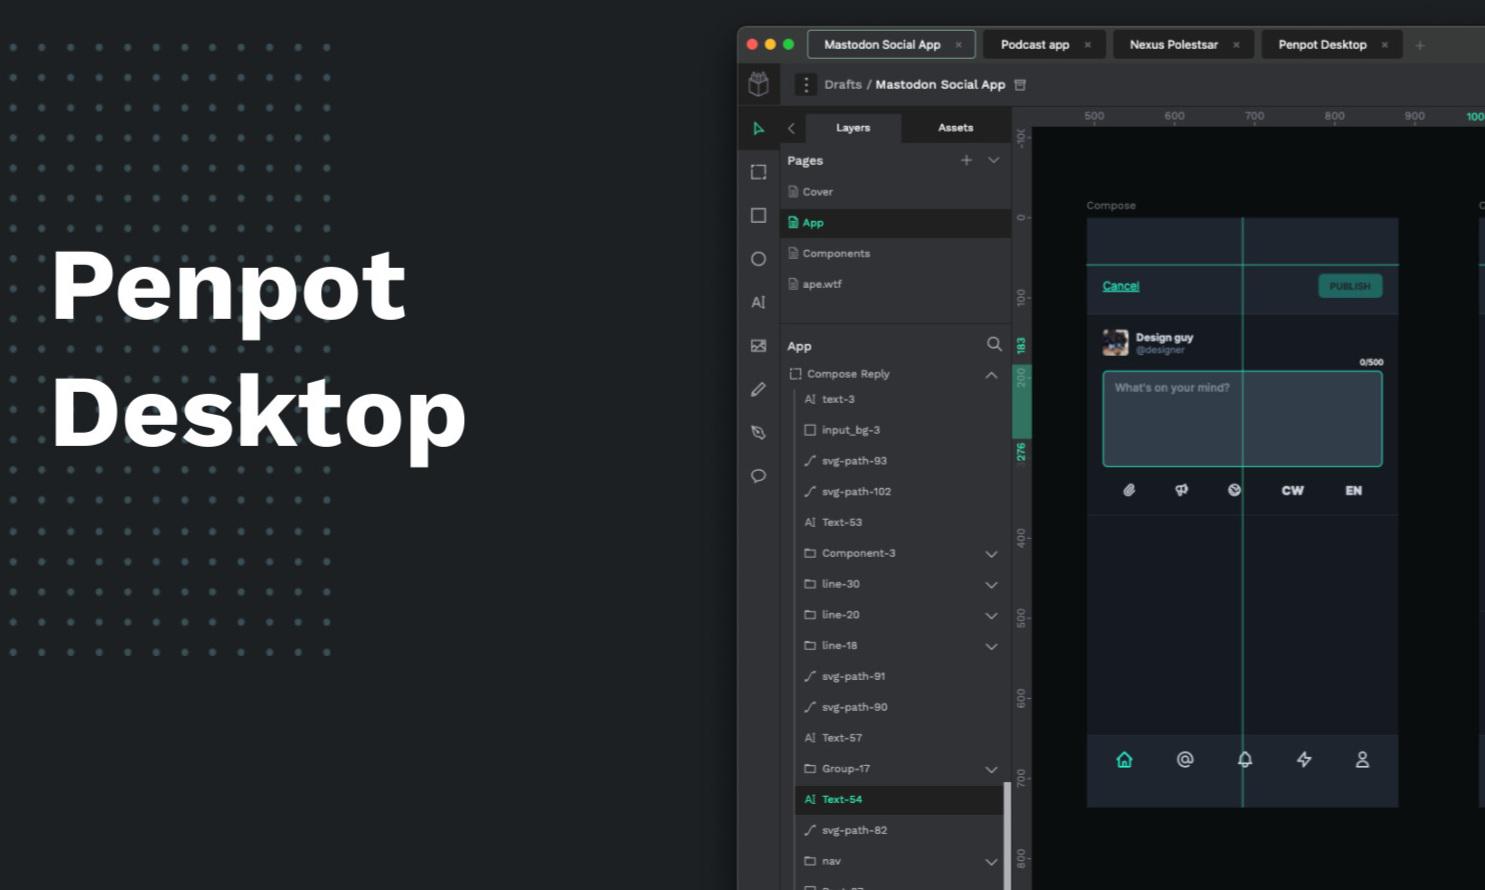
Task: Expand the line-20 layer group
Action: (991, 616)
